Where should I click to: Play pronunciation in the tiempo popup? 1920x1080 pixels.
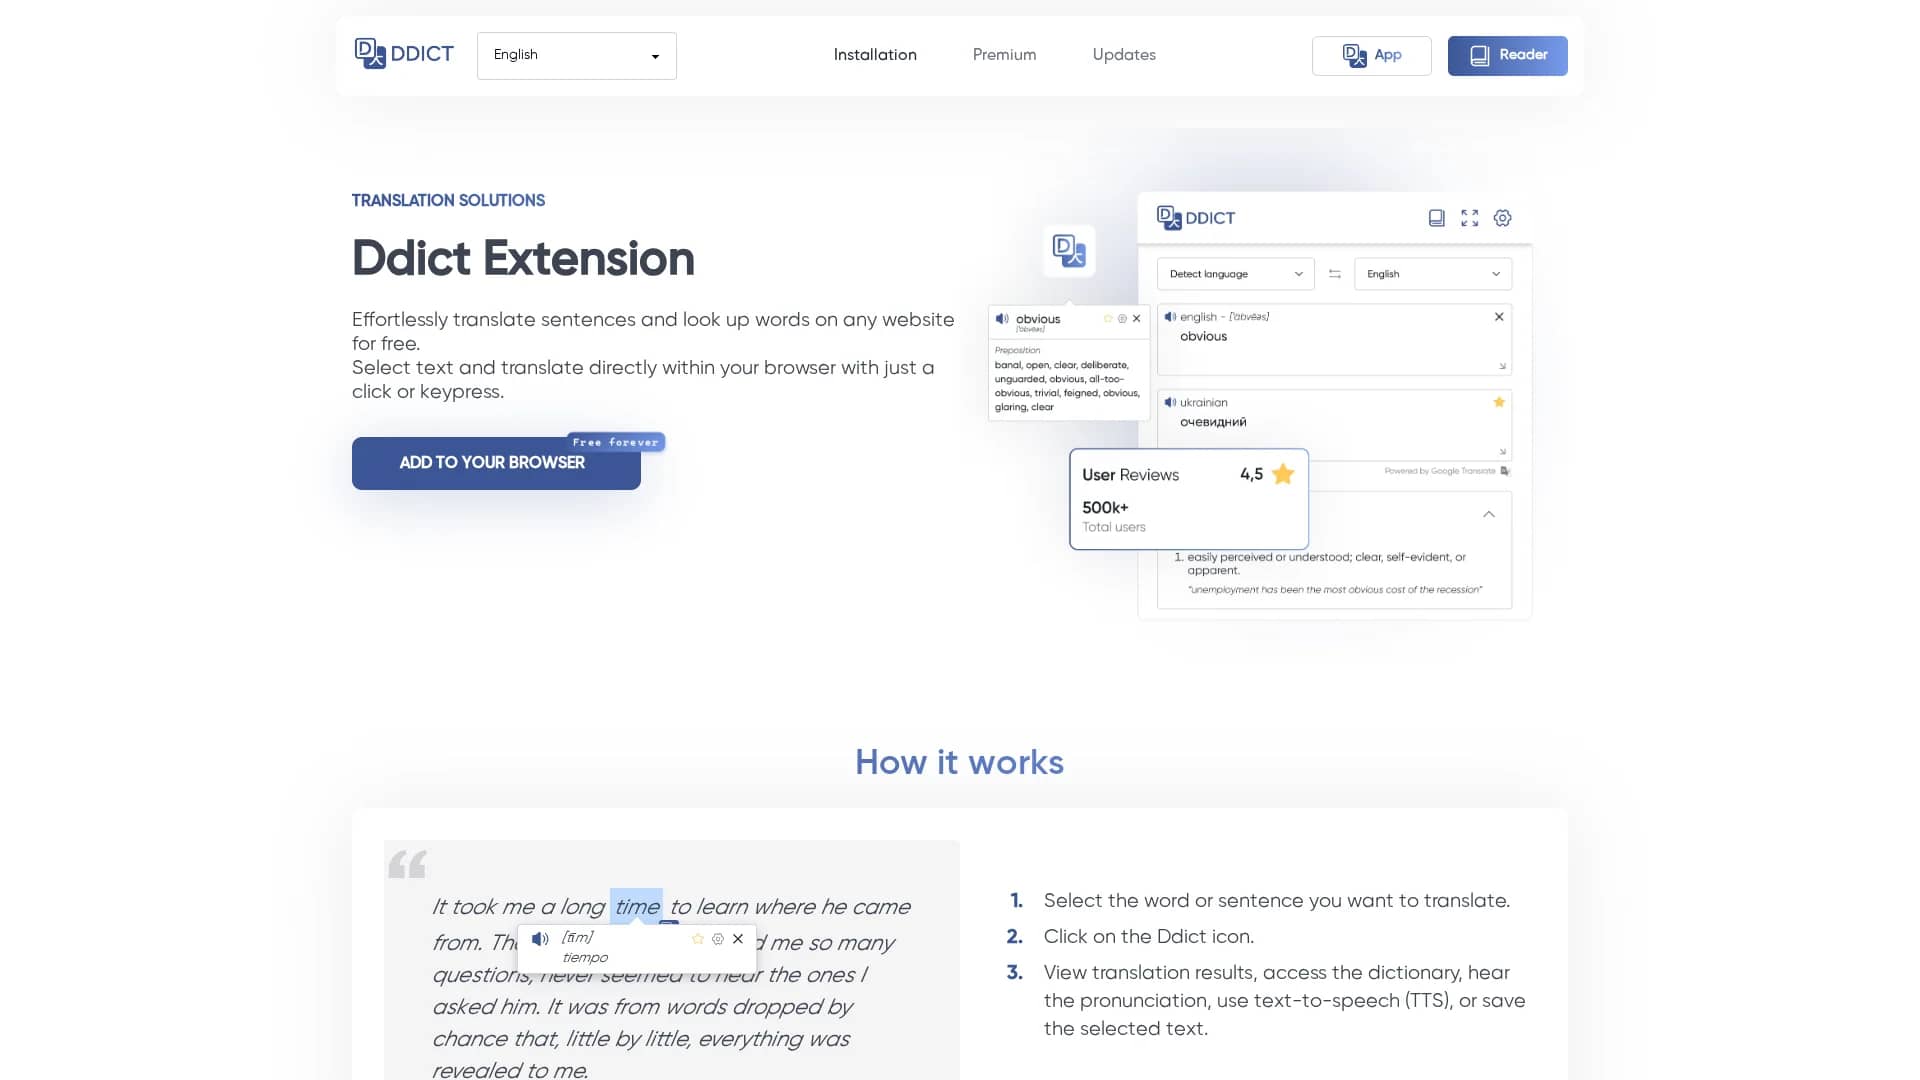[540, 939]
